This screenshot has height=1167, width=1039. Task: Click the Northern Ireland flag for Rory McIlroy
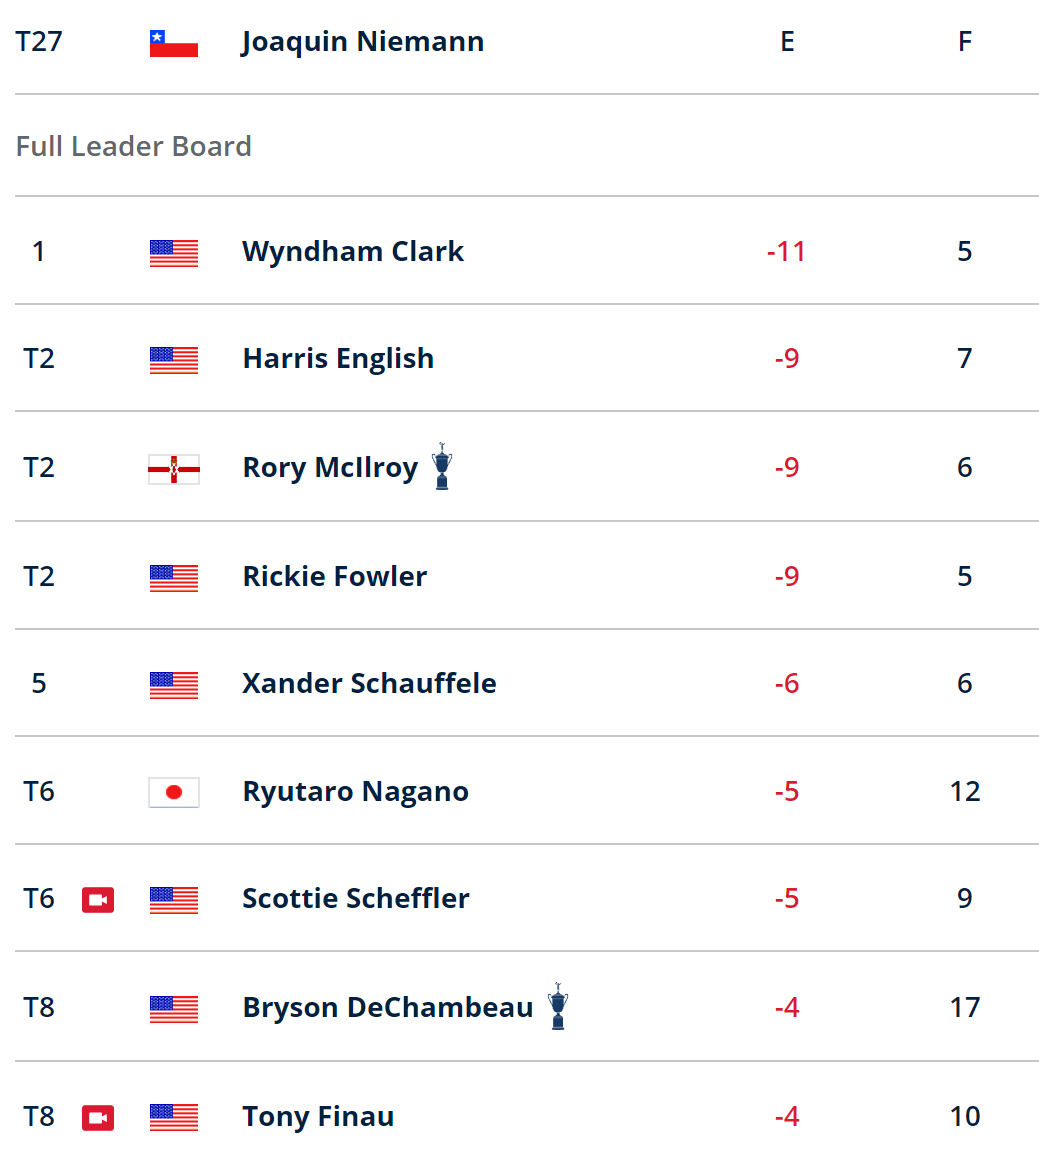pos(173,470)
